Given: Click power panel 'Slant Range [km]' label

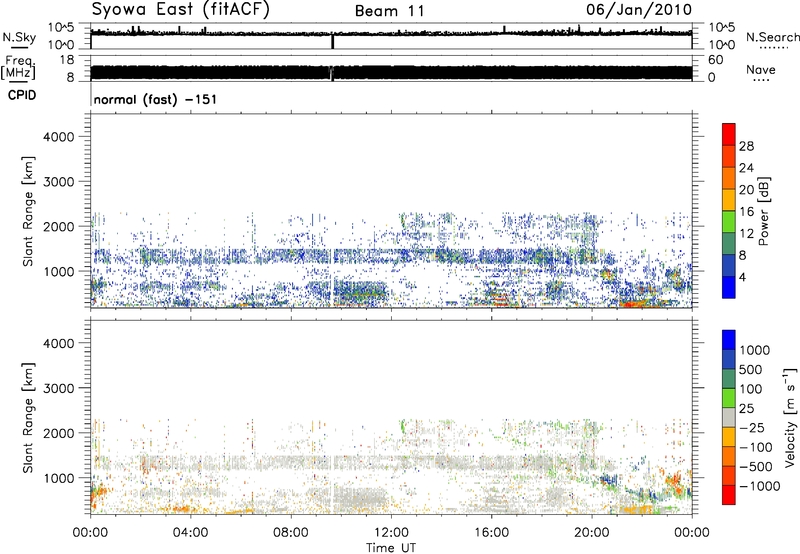Looking at the screenshot, I should 28,211.
